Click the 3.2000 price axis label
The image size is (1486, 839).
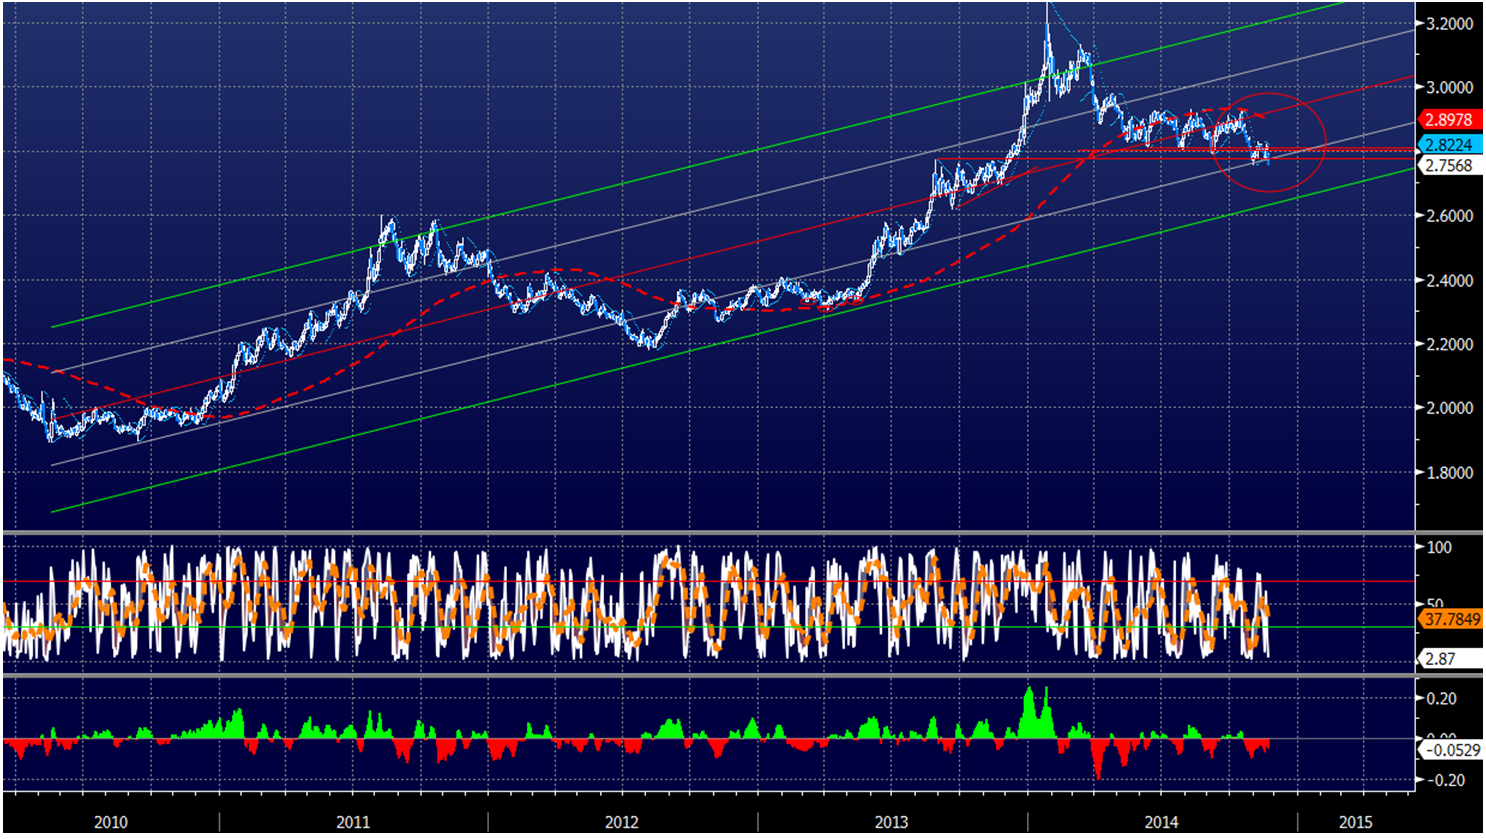tap(1449, 24)
